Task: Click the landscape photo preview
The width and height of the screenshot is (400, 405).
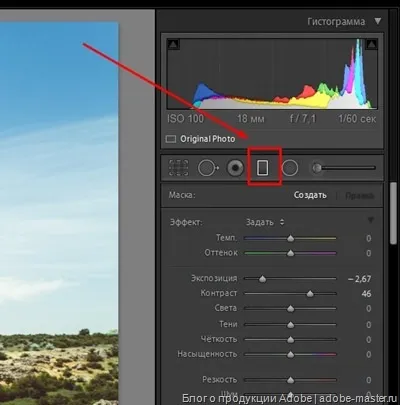Action: click(59, 213)
